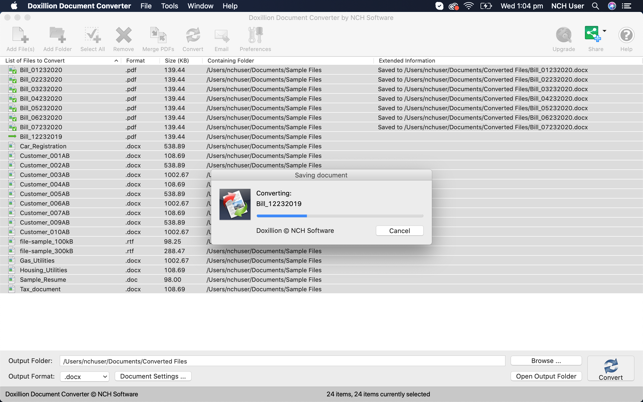Select the Customer_007AB file name

[x=45, y=213]
